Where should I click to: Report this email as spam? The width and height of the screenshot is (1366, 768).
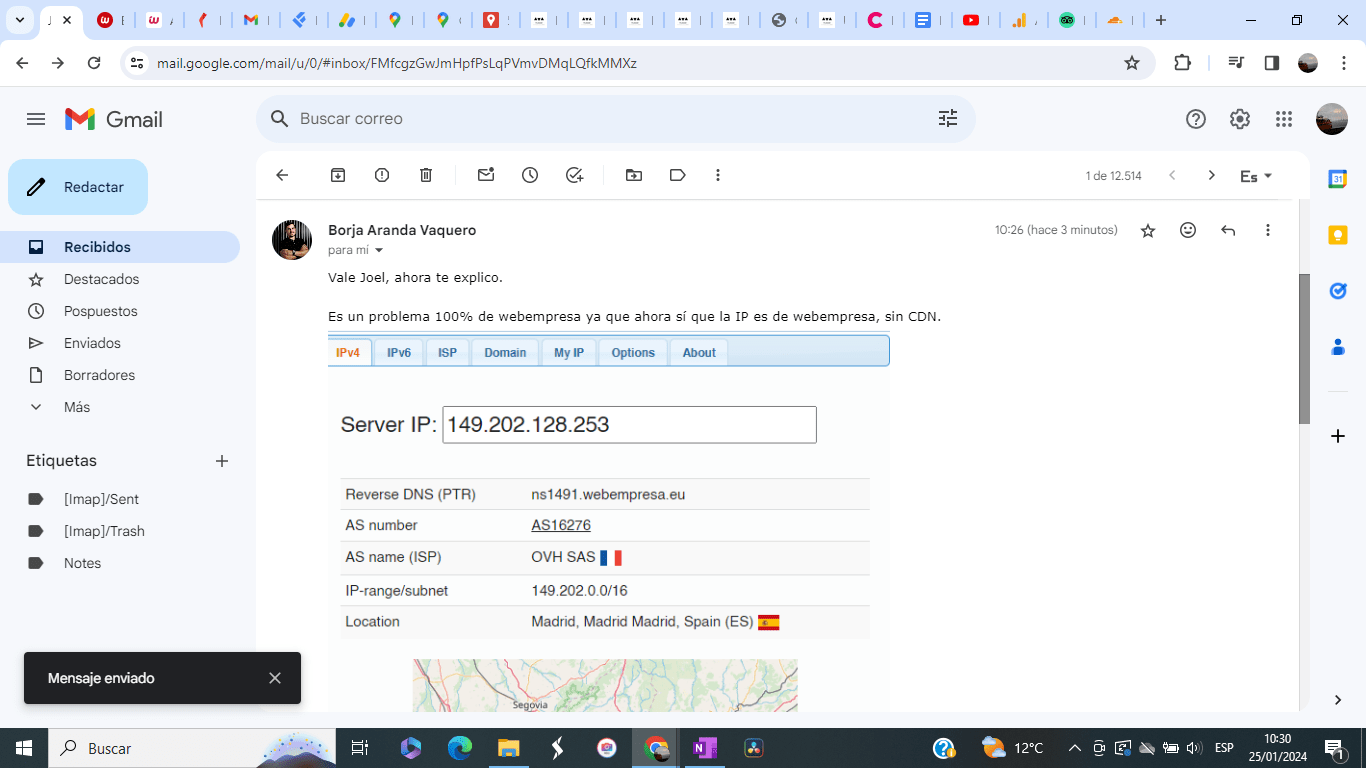pyautogui.click(x=382, y=175)
